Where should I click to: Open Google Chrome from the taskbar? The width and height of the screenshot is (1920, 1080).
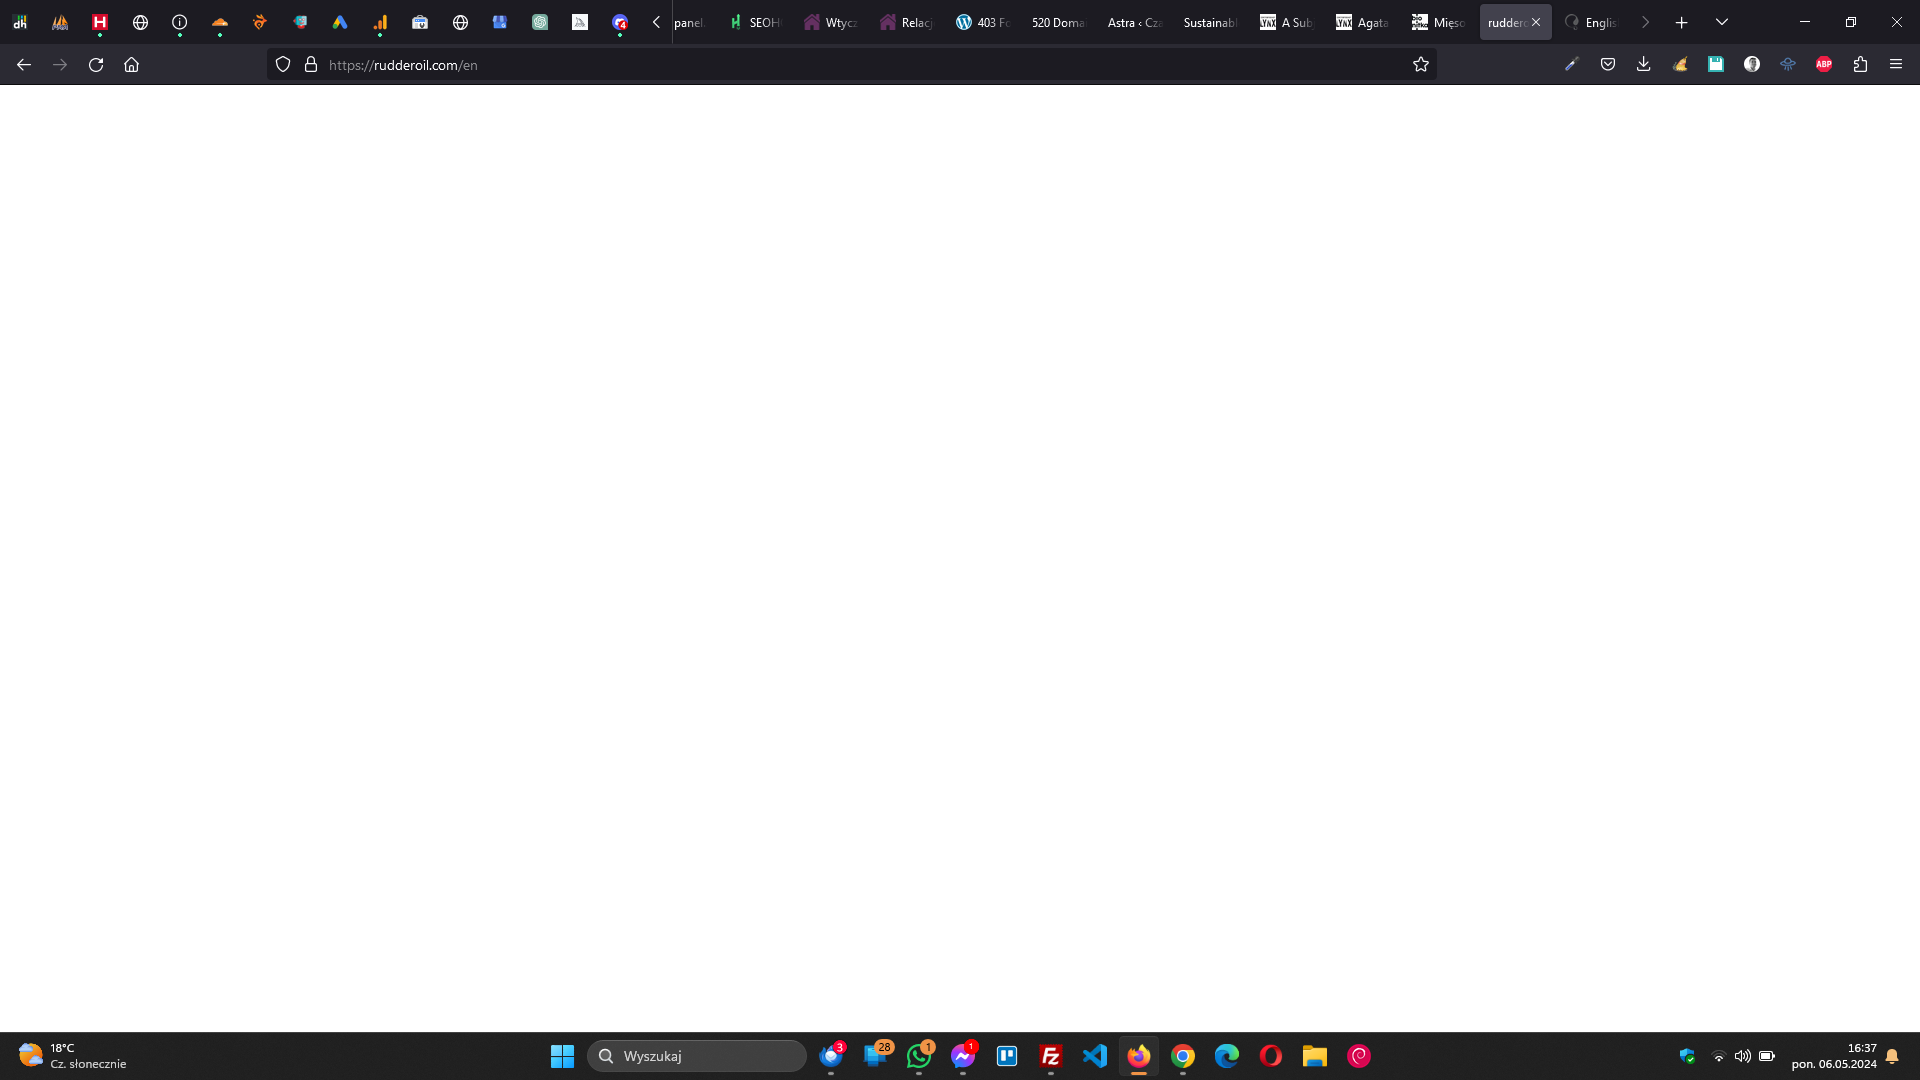click(1183, 1056)
